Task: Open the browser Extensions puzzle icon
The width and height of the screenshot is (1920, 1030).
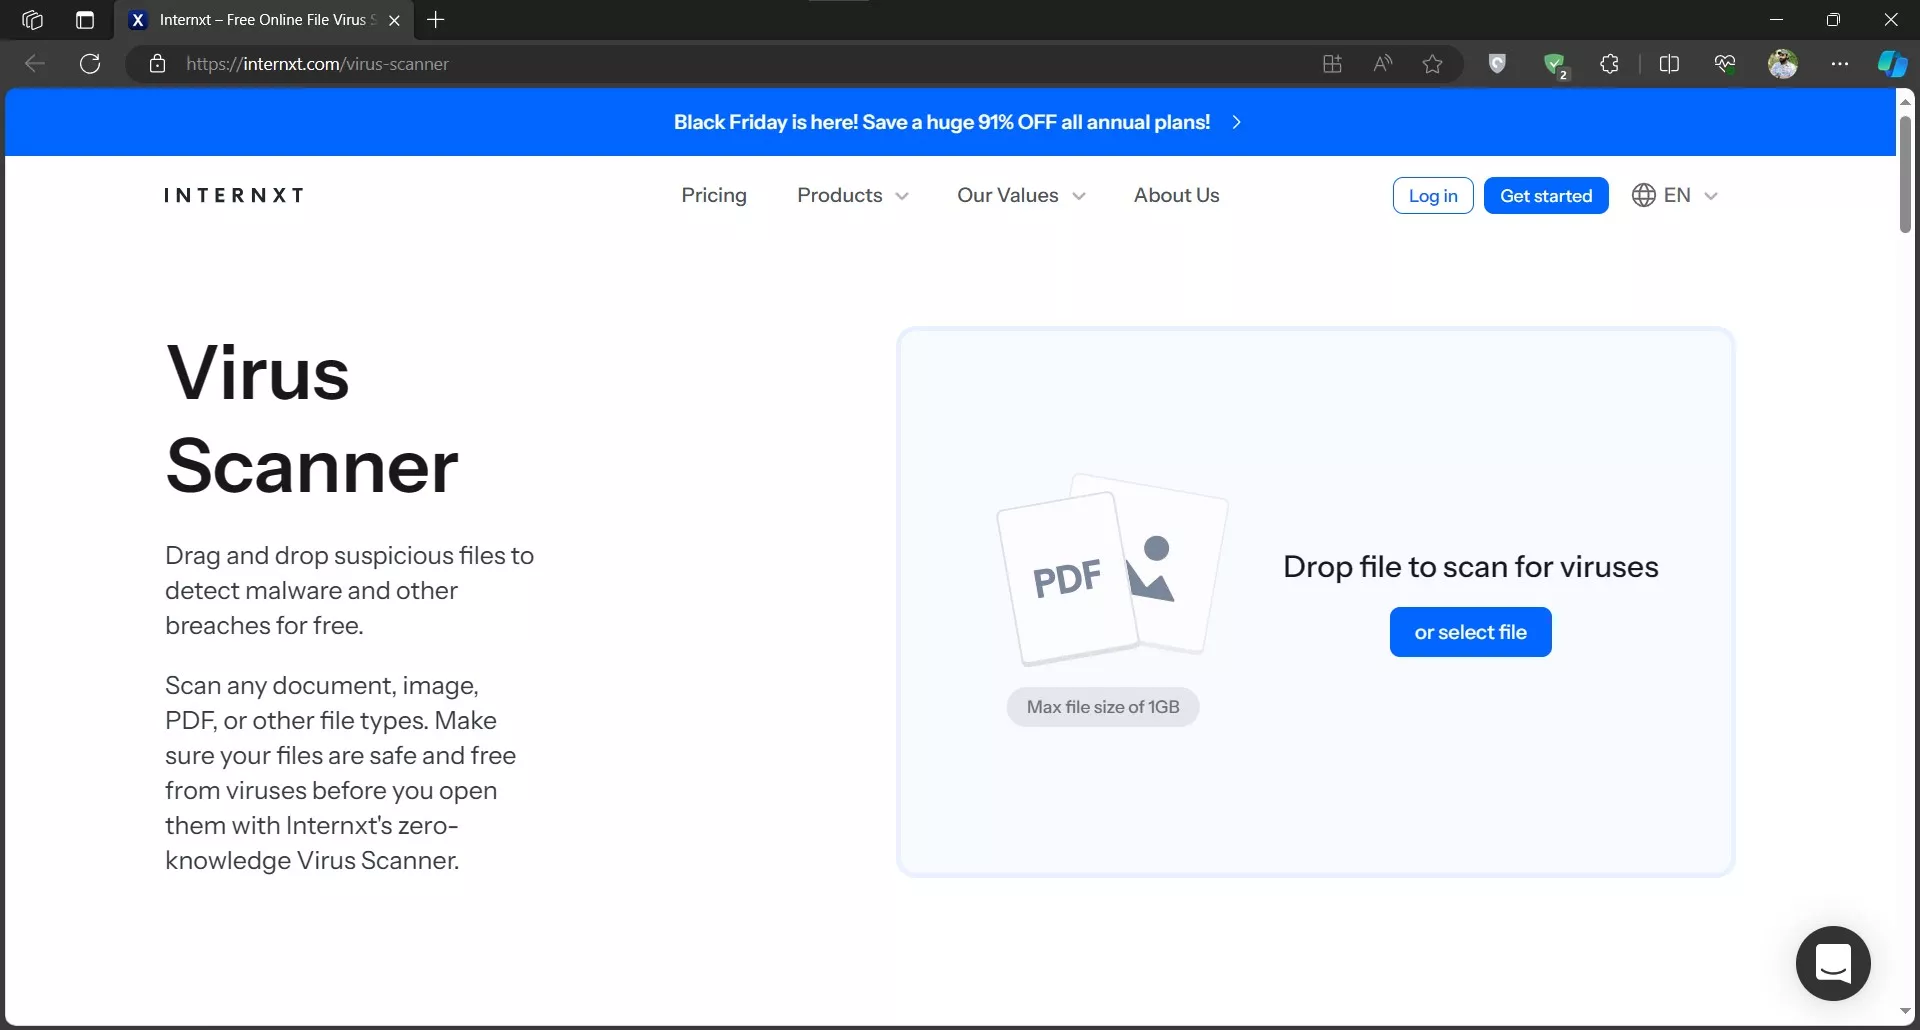Action: pyautogui.click(x=1610, y=63)
